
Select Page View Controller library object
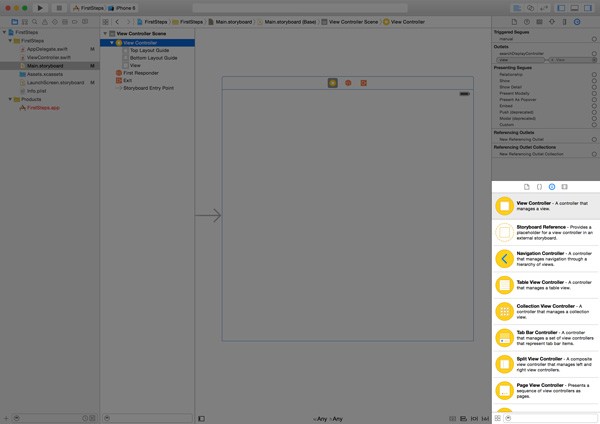(546, 390)
